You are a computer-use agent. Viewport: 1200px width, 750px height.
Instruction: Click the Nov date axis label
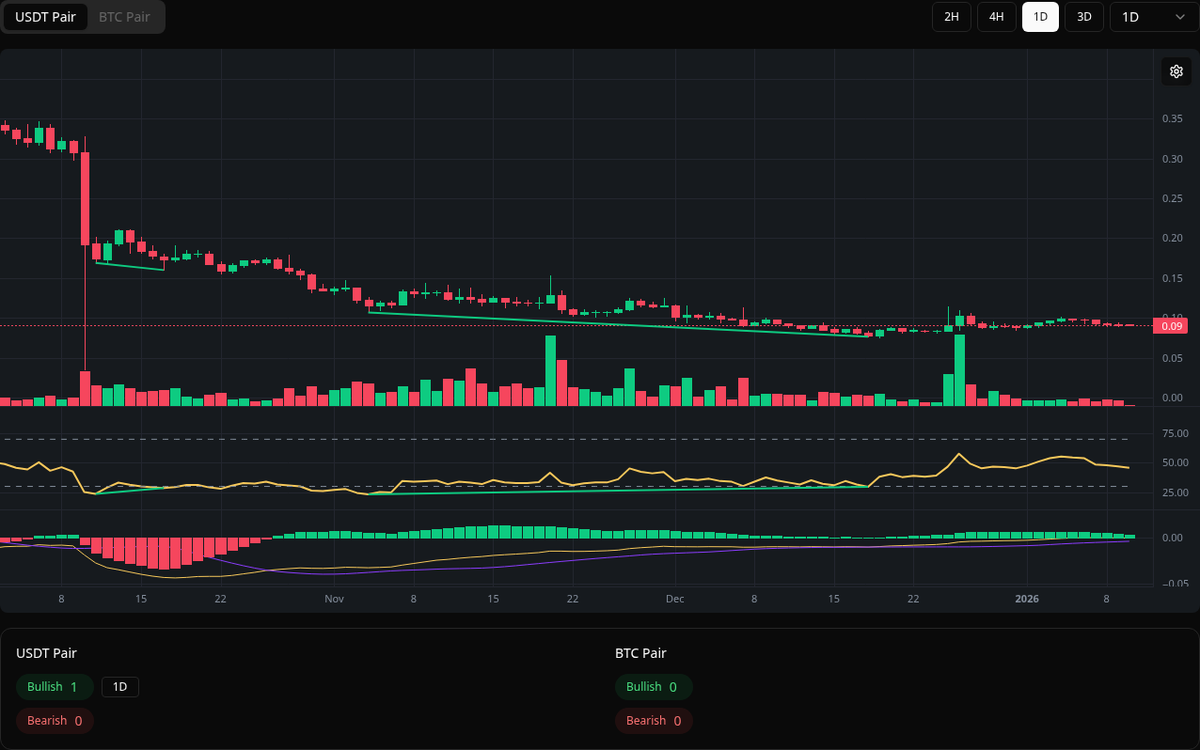(x=334, y=599)
